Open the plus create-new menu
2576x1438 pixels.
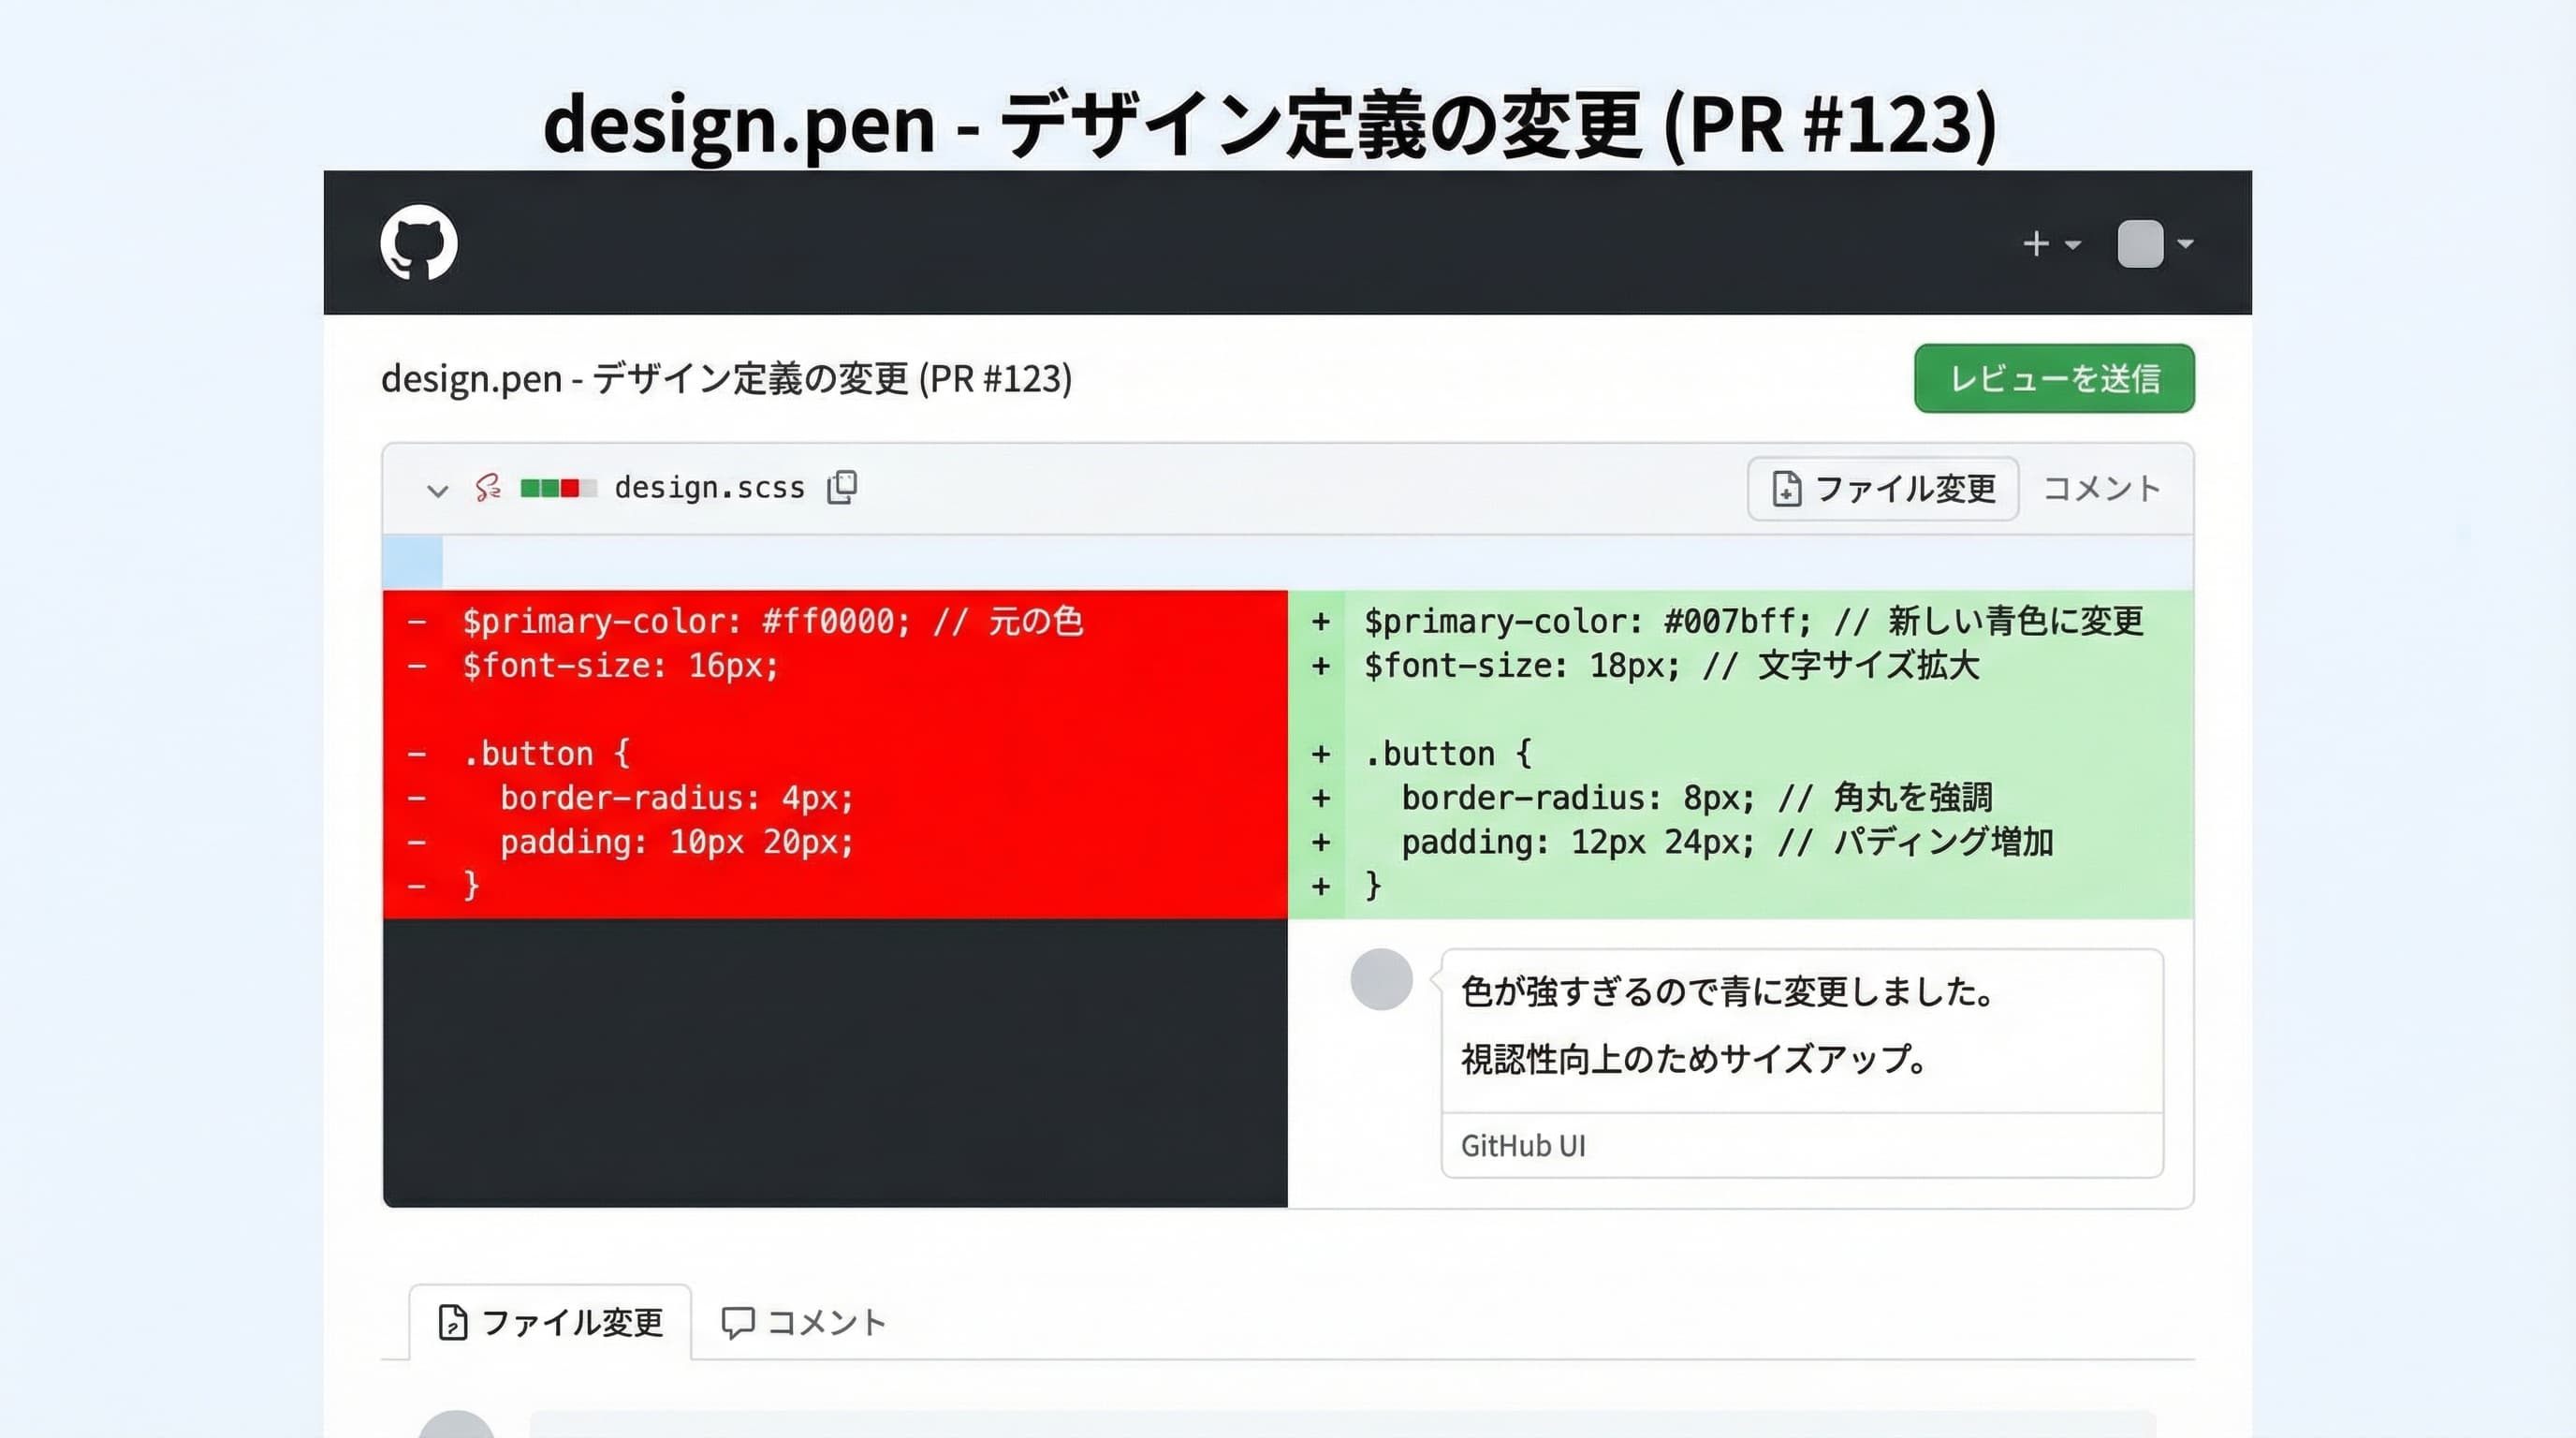pyautogui.click(x=2051, y=244)
